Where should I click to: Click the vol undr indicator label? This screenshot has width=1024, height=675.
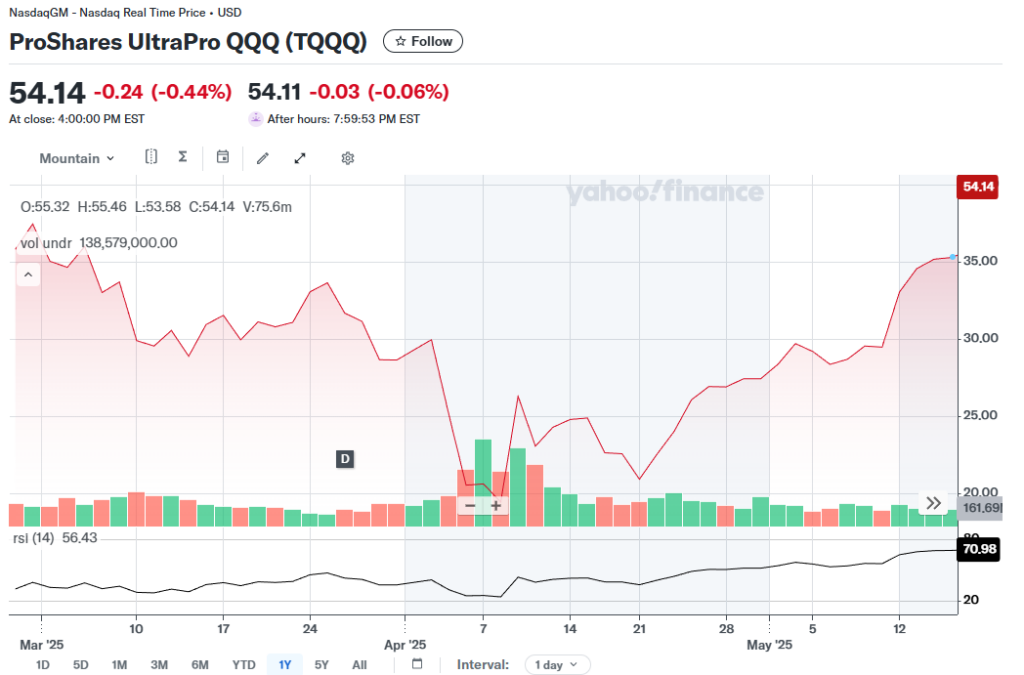tap(44, 242)
